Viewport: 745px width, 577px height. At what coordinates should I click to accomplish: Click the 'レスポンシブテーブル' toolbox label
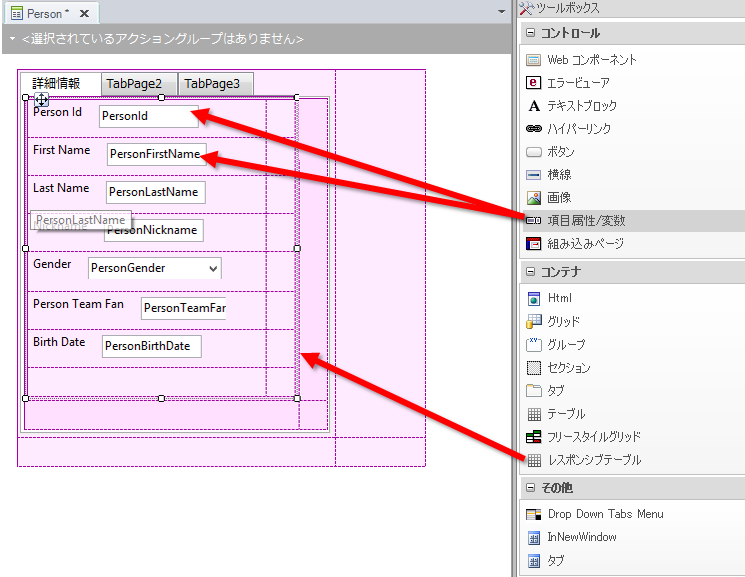(594, 460)
